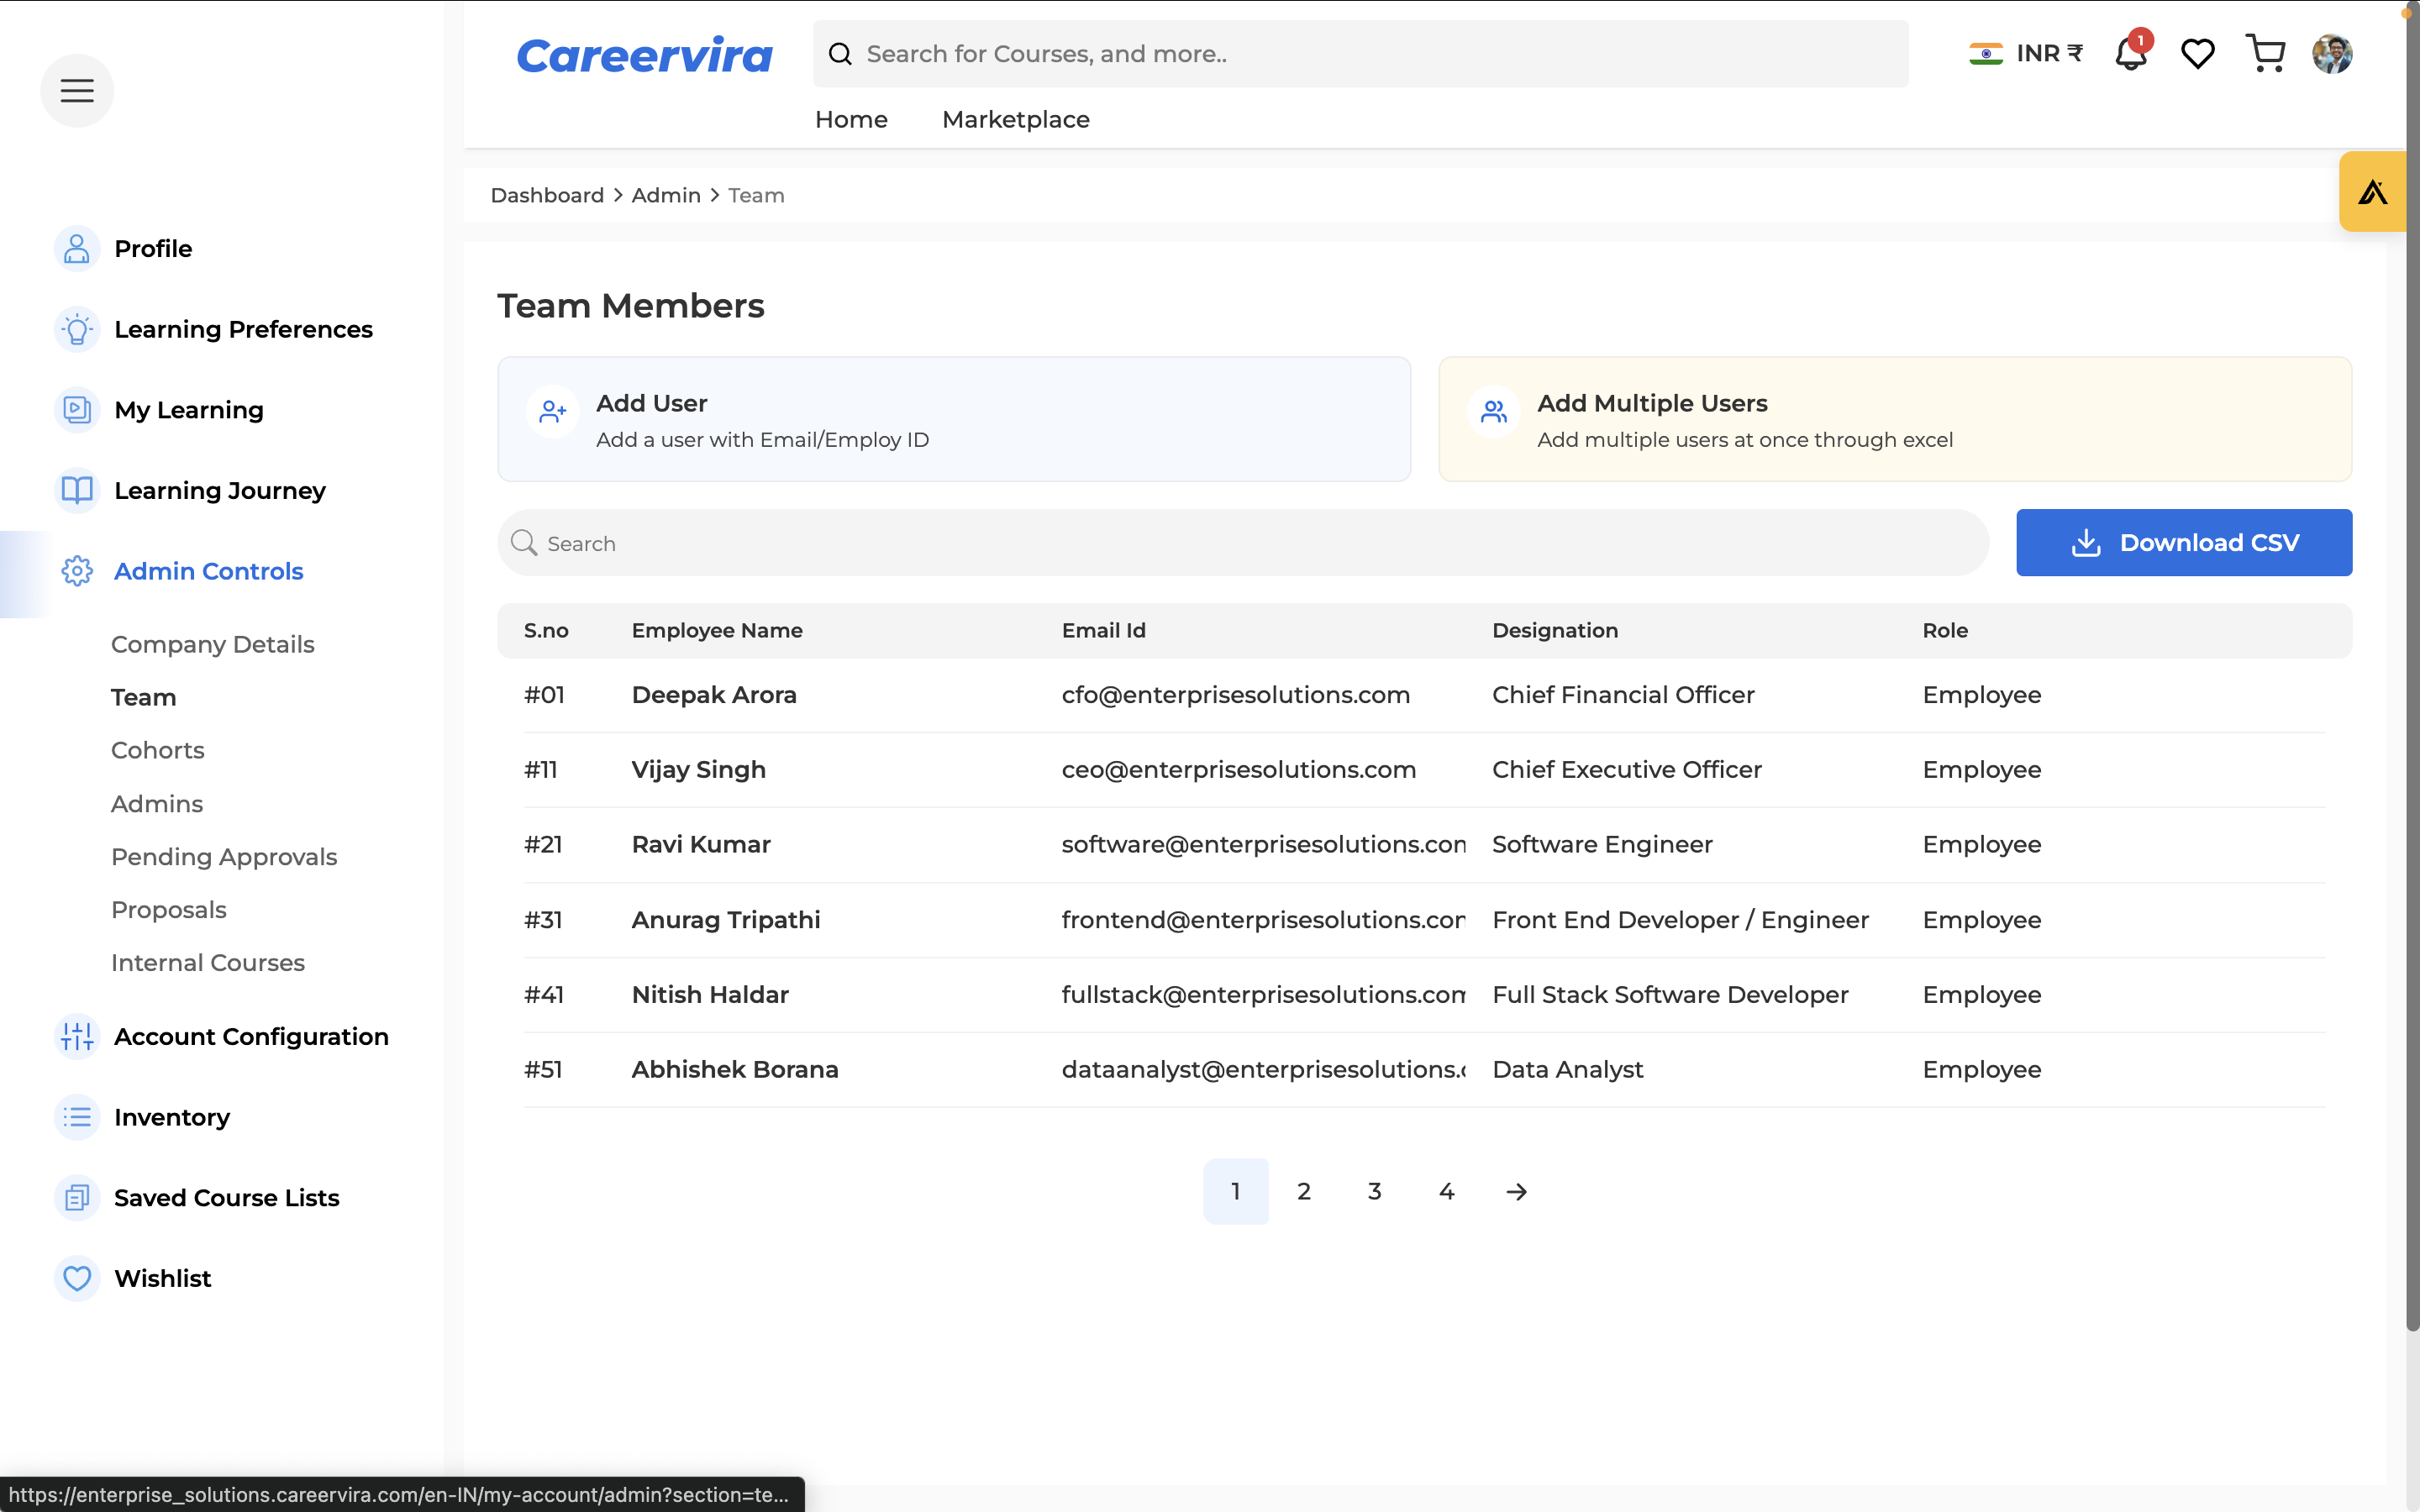Screen dimensions: 2420x1512
Task: Click the team members Search field
Action: 1242,543
